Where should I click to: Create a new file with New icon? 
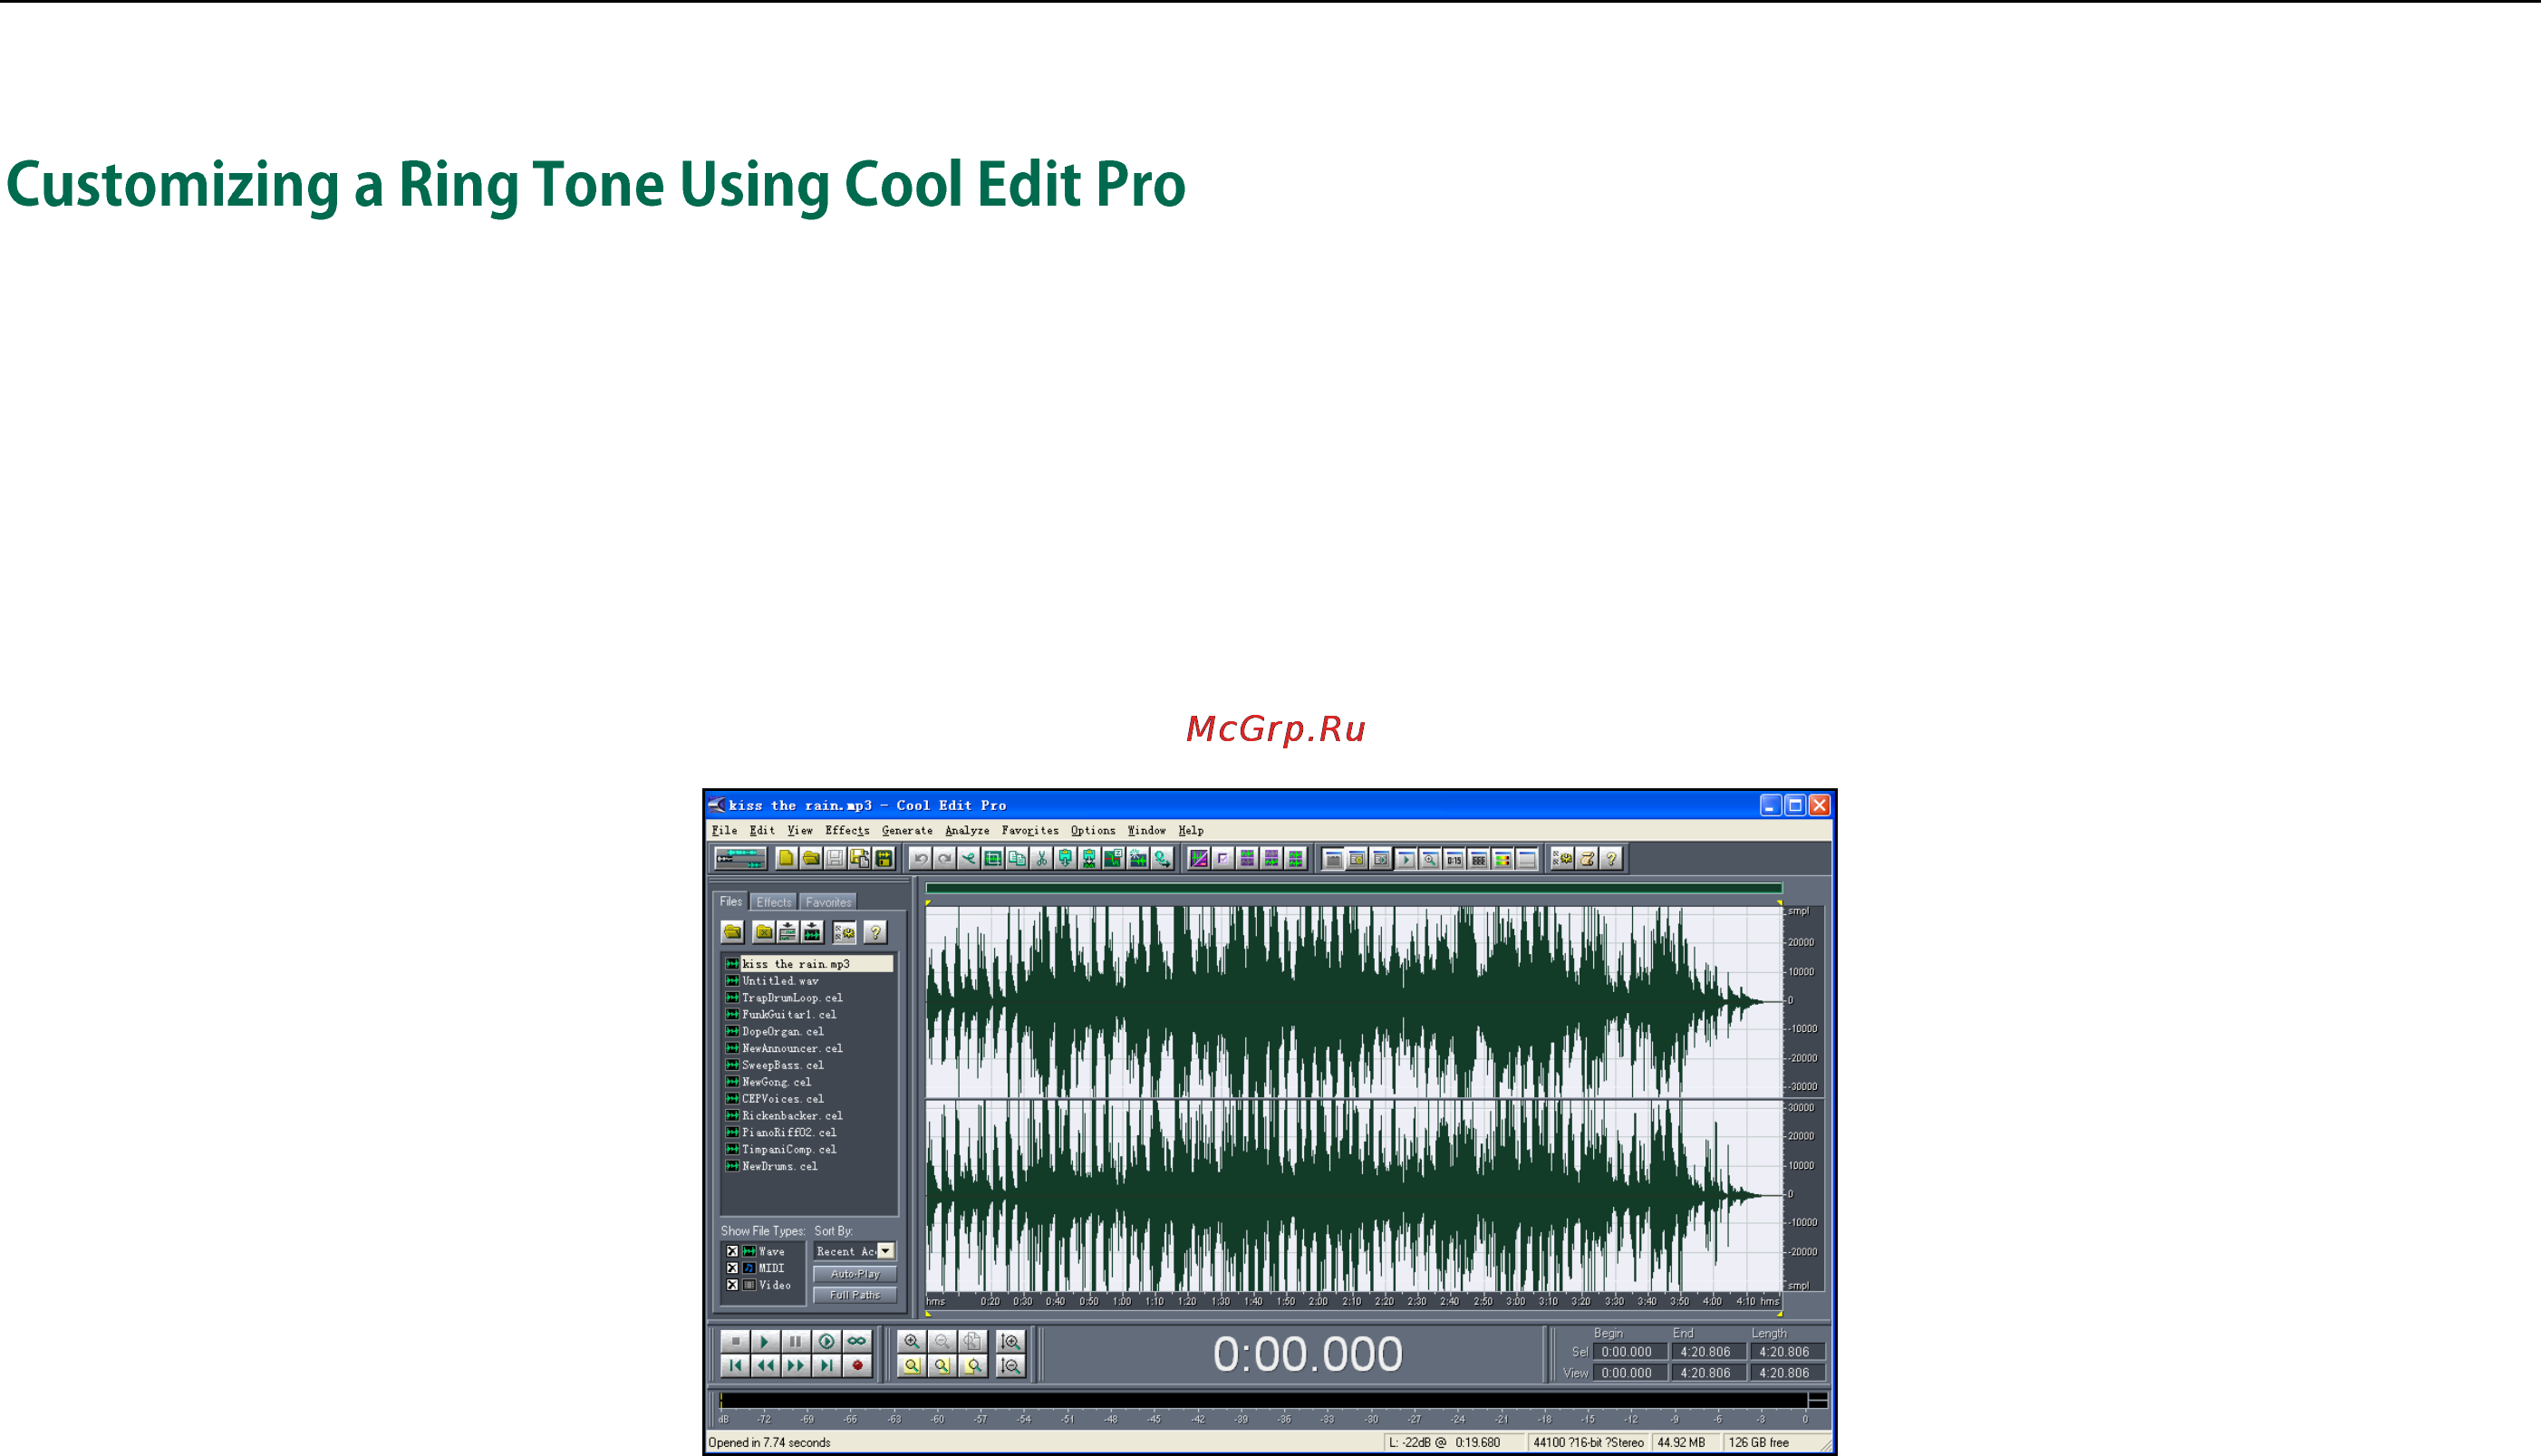click(786, 858)
